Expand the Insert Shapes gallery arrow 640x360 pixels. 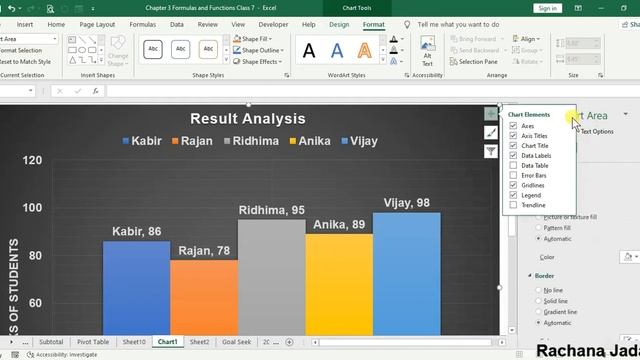coord(101,60)
